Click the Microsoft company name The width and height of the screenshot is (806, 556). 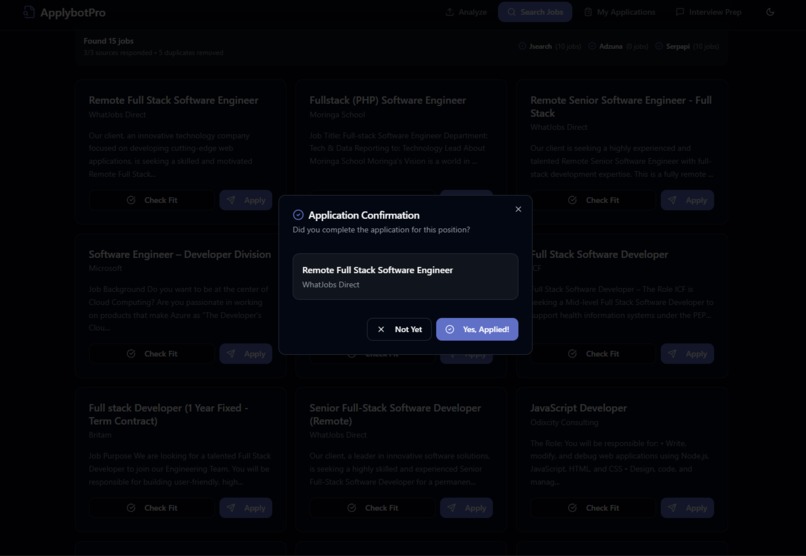(105, 268)
